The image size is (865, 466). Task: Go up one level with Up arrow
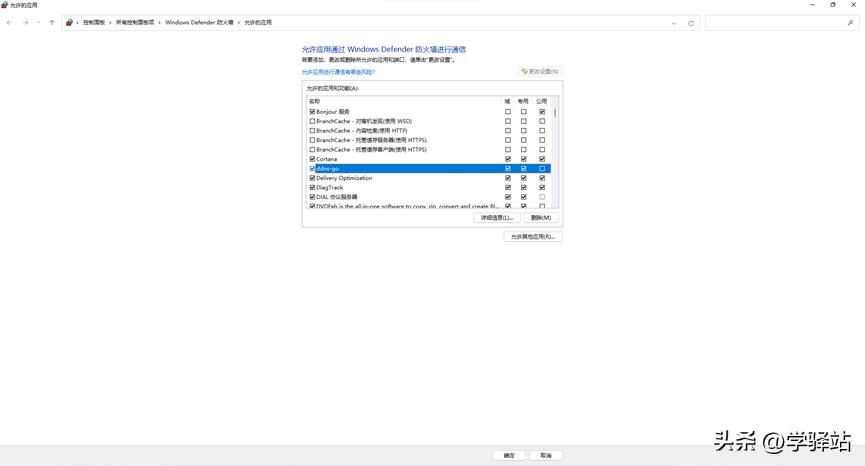coord(52,23)
